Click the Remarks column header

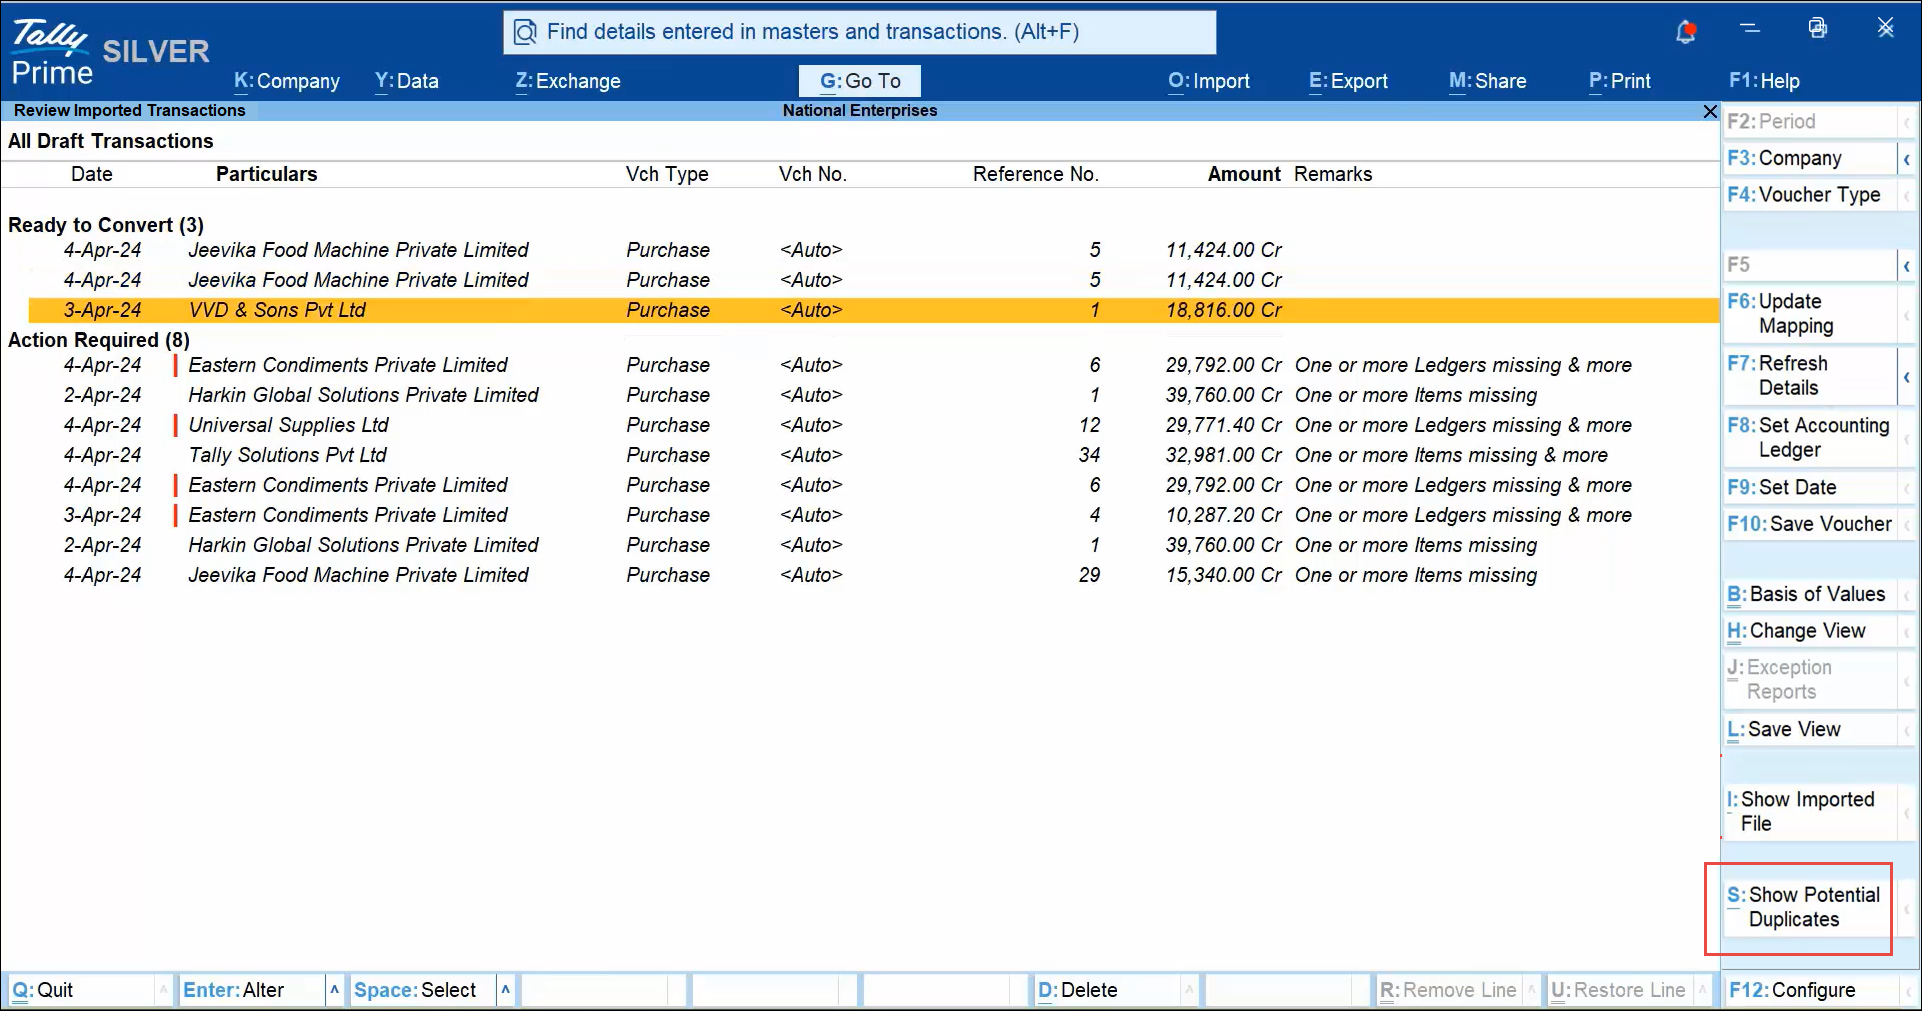point(1333,174)
